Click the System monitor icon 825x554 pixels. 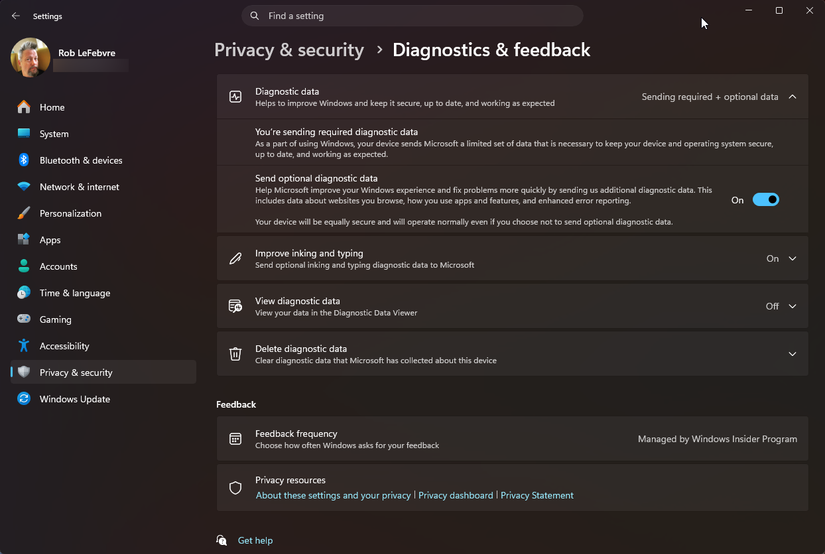(x=24, y=133)
